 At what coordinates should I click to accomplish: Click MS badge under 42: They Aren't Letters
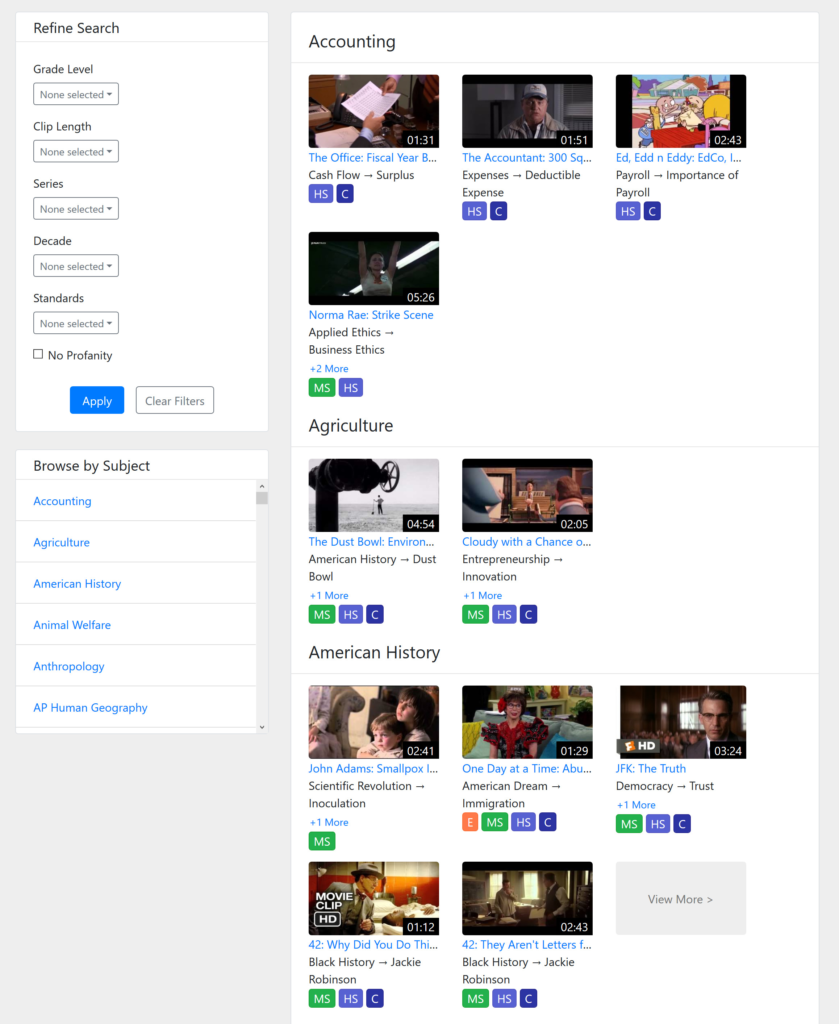click(475, 999)
